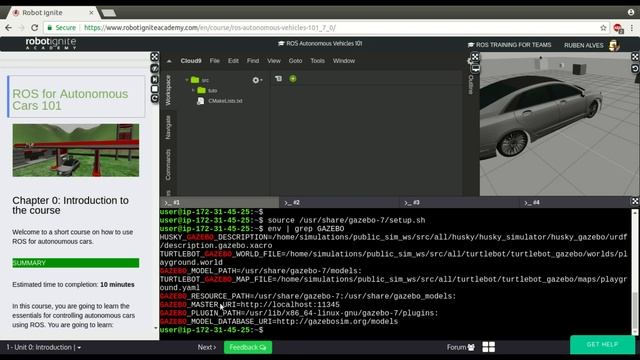Maximize the notebook panel with the fullscreen icon
This screenshot has width=640, height=360.
[x=155, y=57]
